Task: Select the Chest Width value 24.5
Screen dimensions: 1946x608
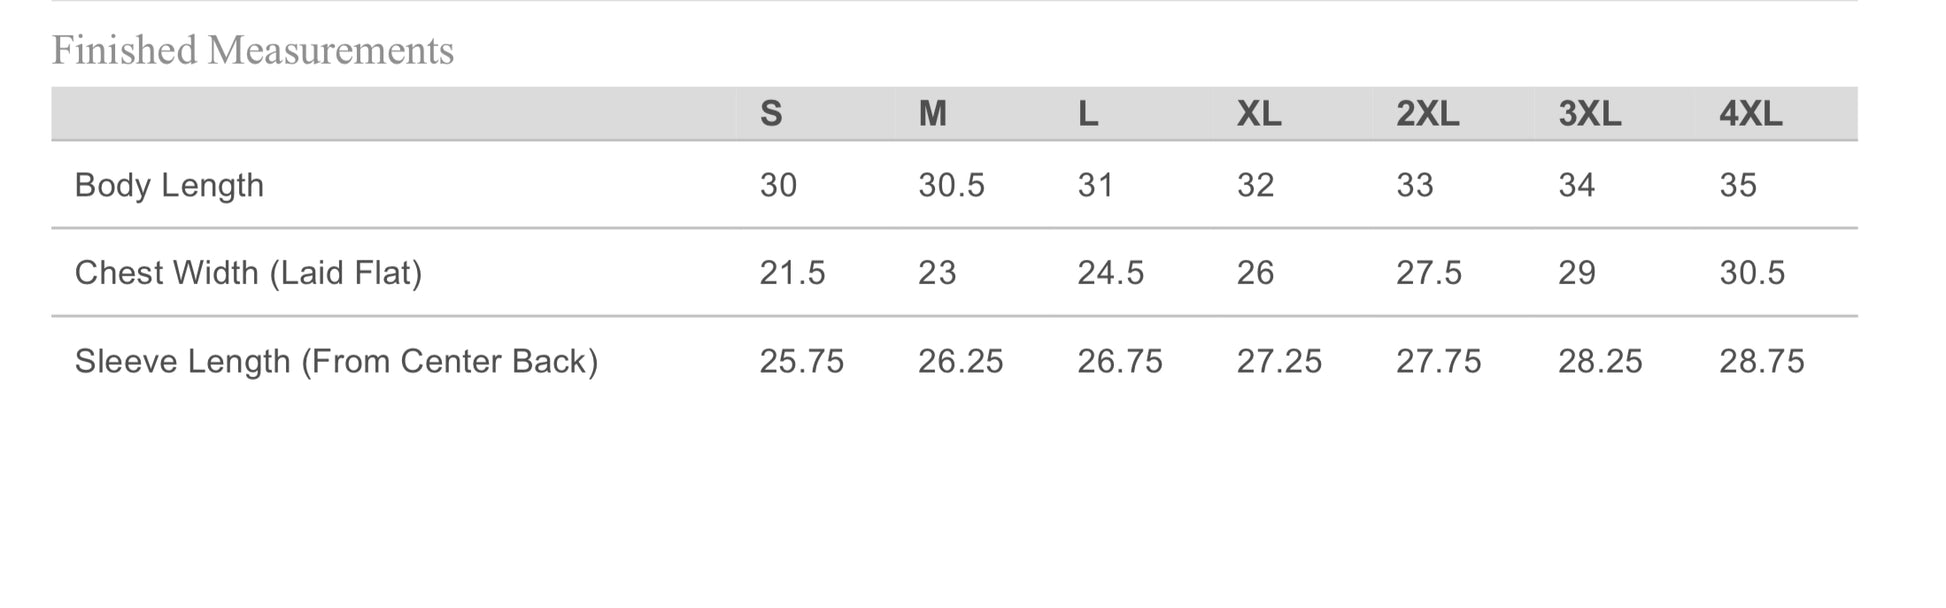Action: tap(1110, 273)
